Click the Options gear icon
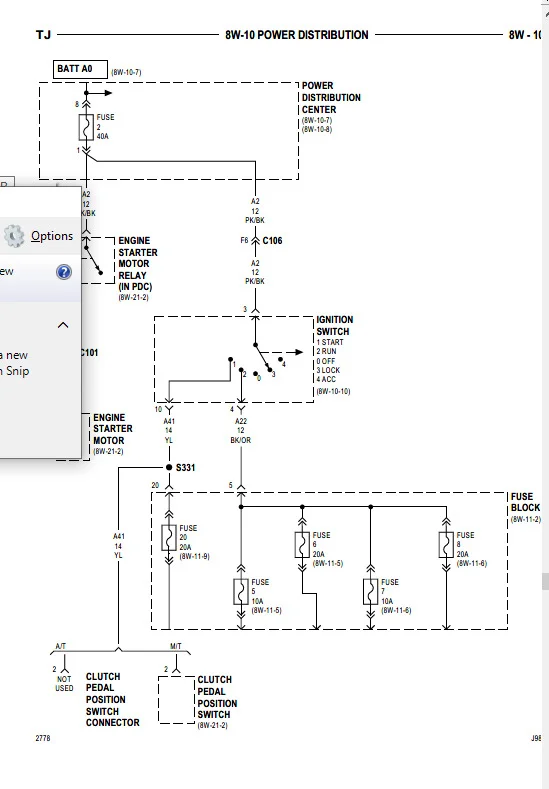 coord(14,235)
